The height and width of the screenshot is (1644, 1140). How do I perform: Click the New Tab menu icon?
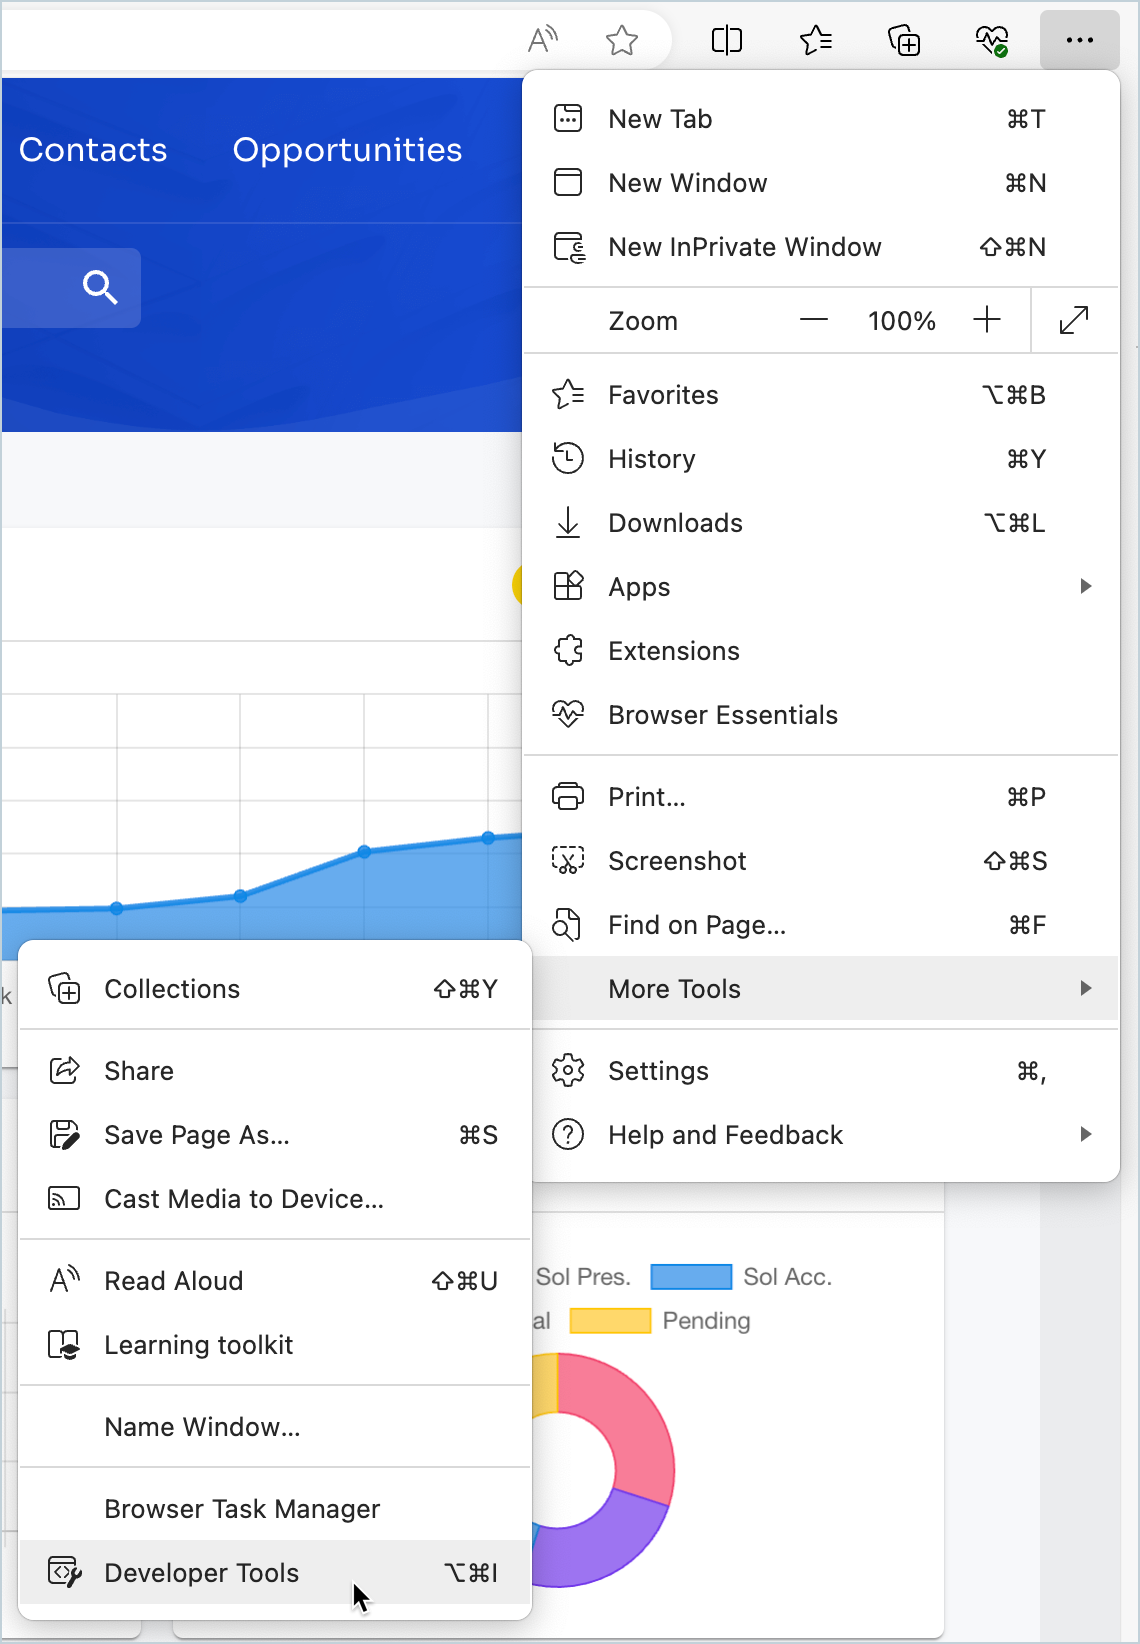pyautogui.click(x=568, y=118)
